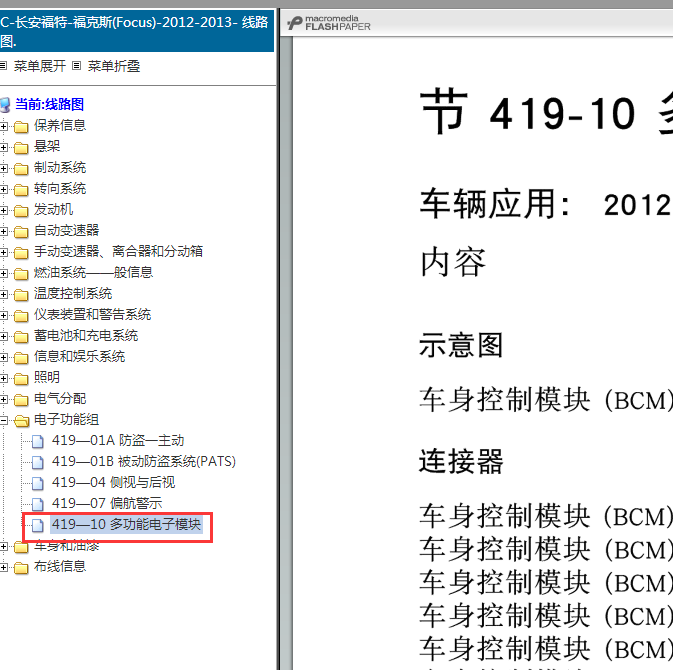Click document icon beside 419—10 多功能电子模块
Viewport: 673px width, 670px height.
[x=38, y=525]
